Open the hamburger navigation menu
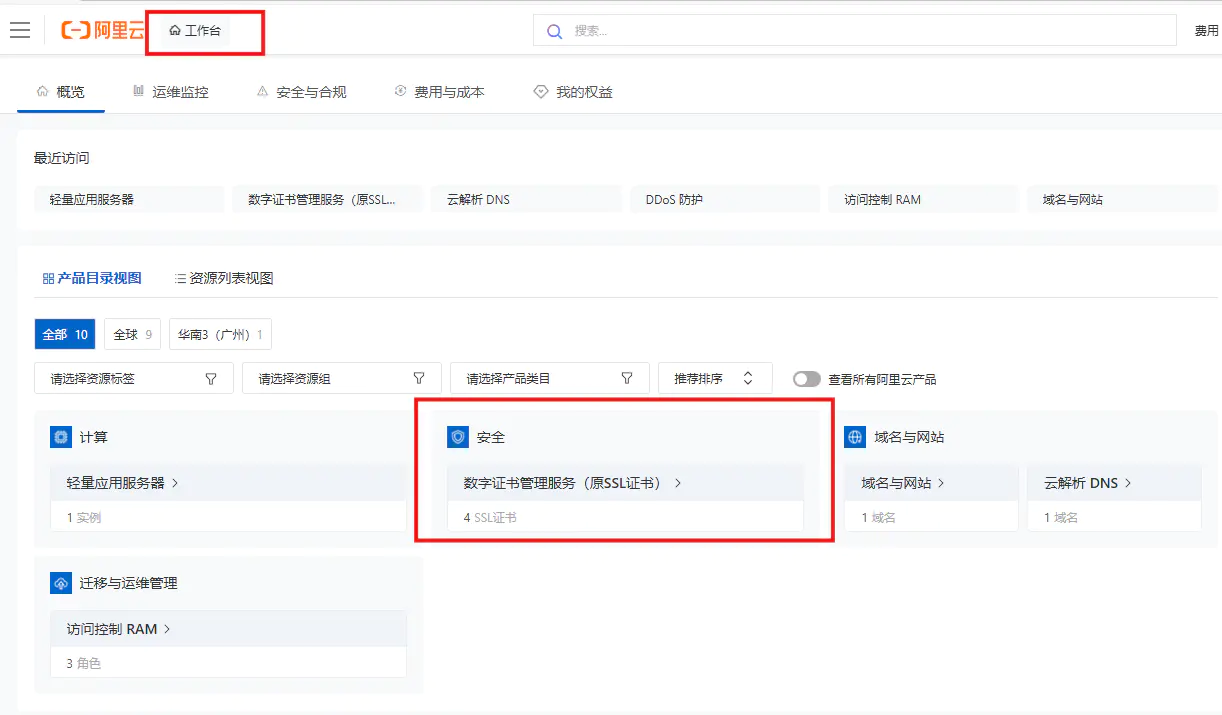 click(x=20, y=30)
